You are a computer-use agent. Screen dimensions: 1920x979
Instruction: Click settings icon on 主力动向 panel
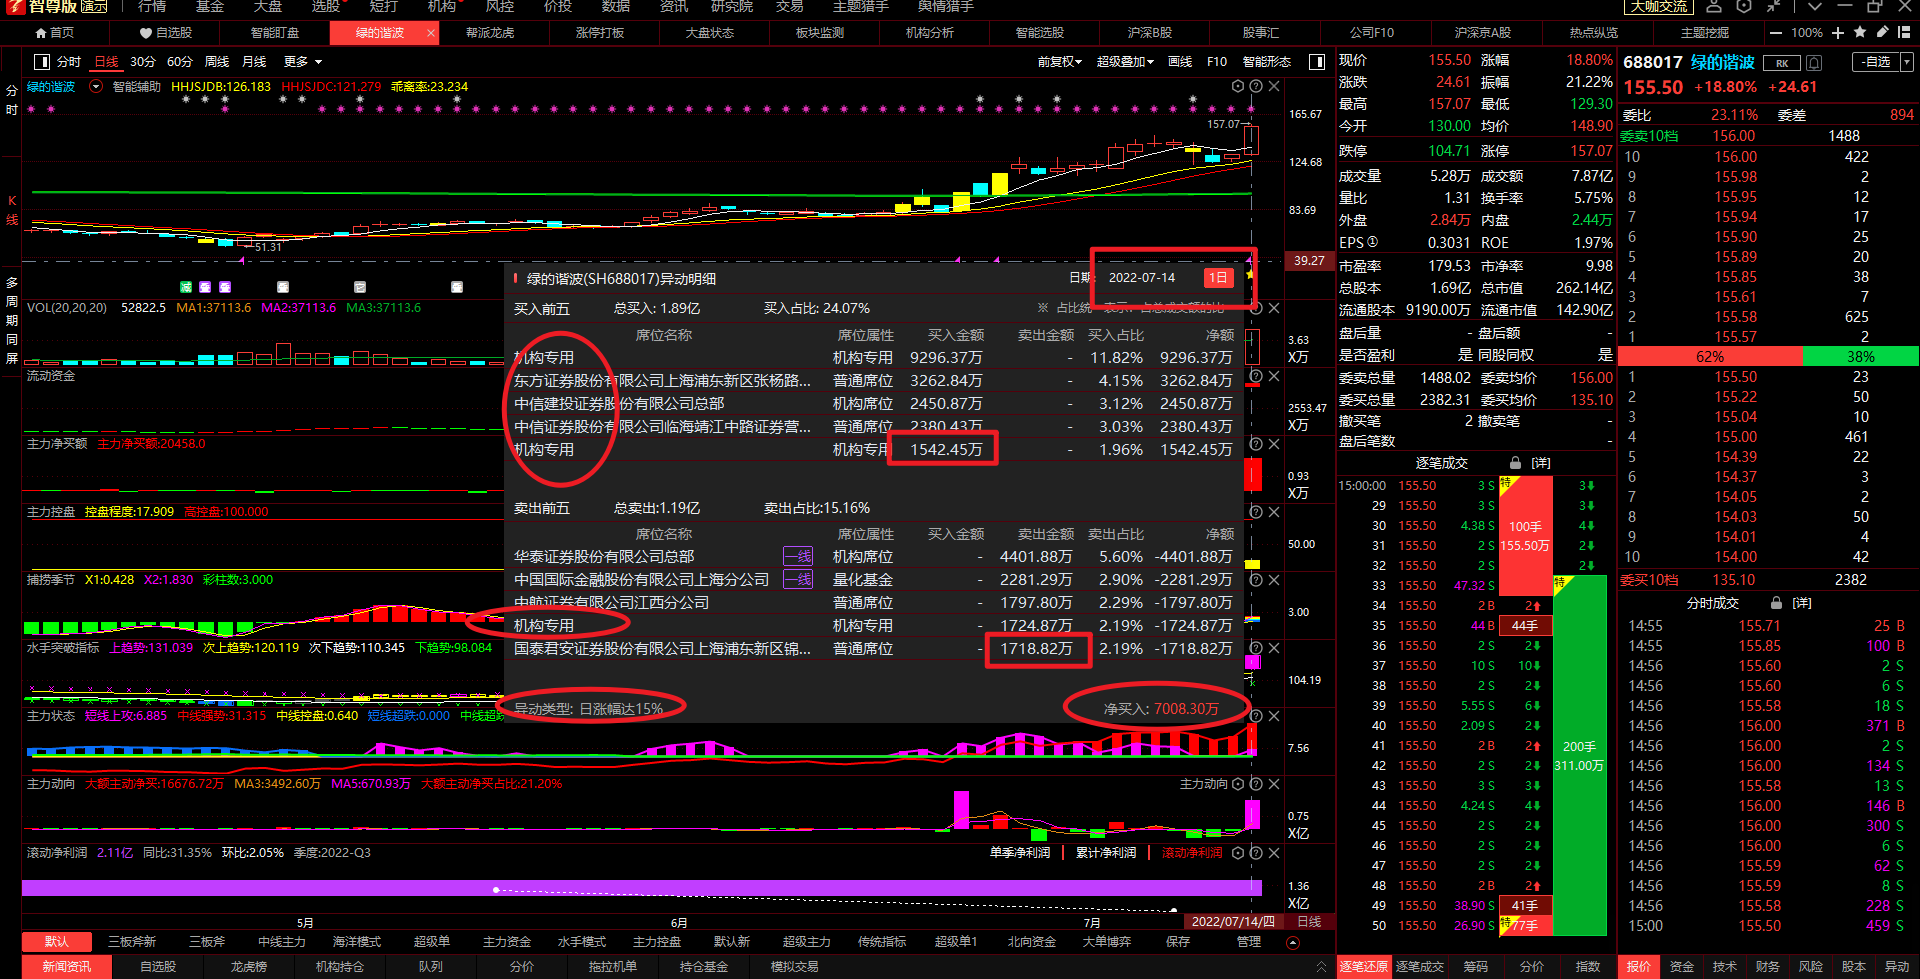click(x=1238, y=784)
